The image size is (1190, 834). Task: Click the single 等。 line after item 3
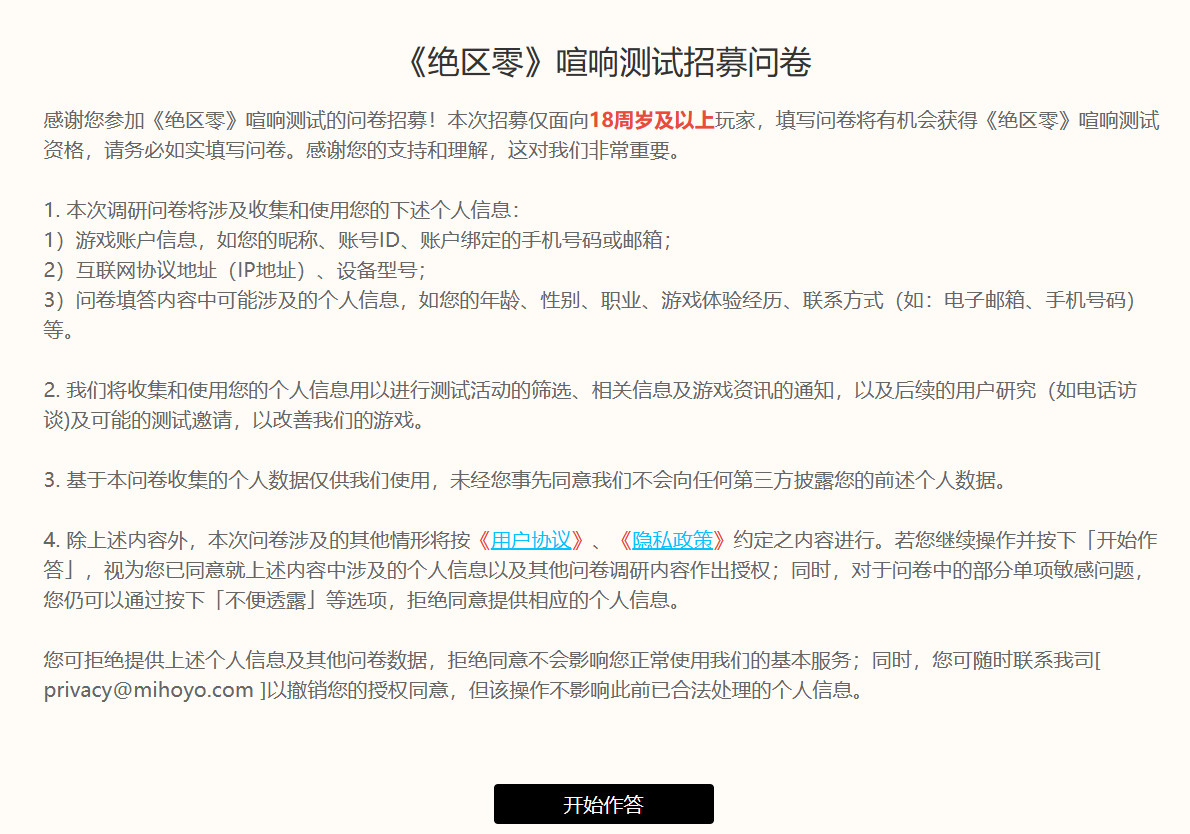coord(59,331)
